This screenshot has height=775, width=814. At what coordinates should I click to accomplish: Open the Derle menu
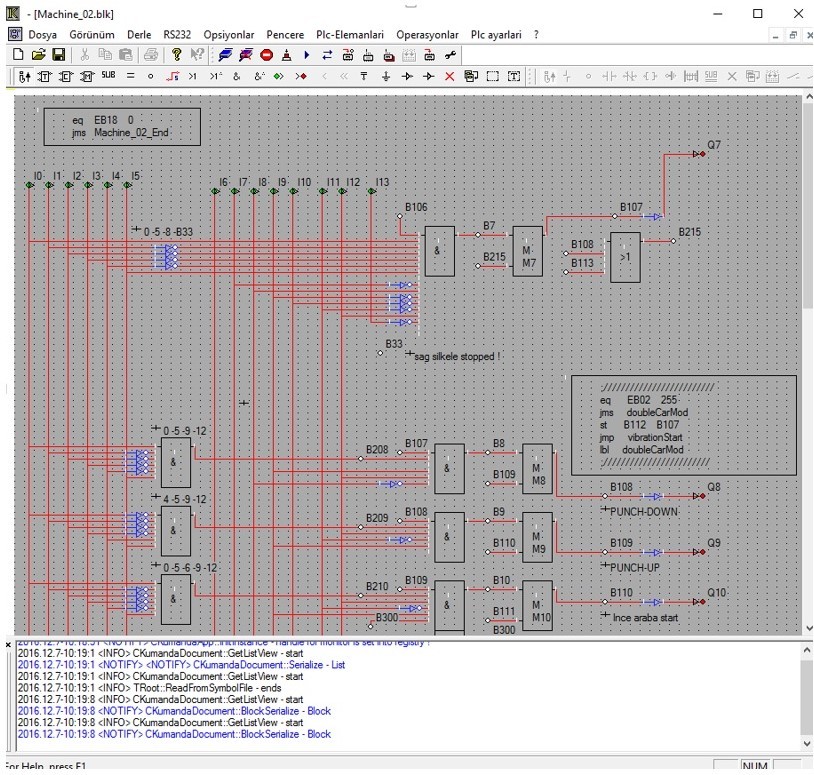tap(139, 35)
